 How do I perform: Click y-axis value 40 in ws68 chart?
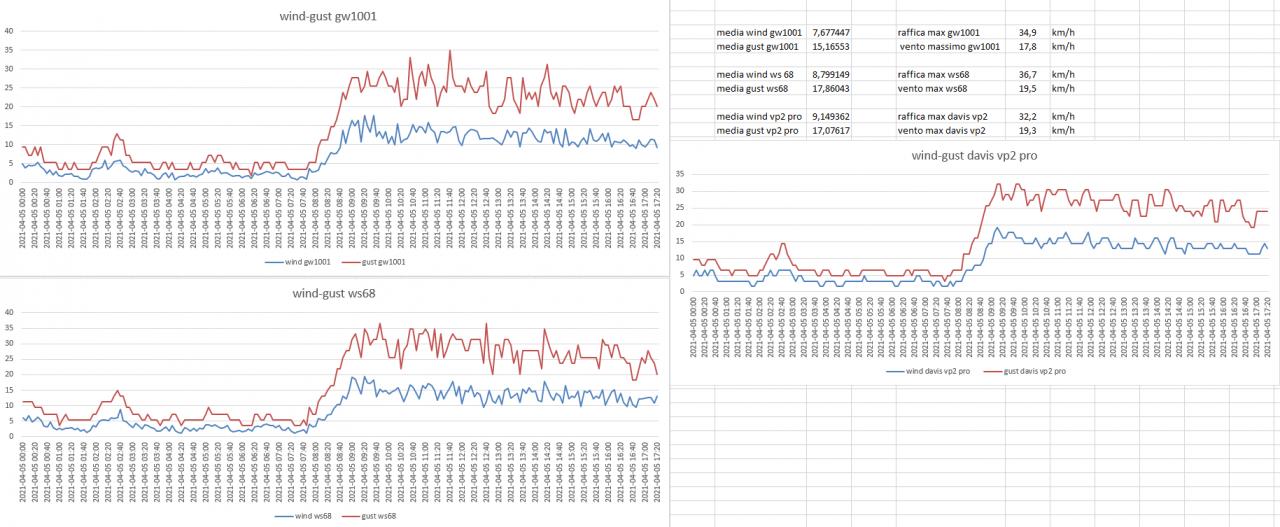[9, 312]
